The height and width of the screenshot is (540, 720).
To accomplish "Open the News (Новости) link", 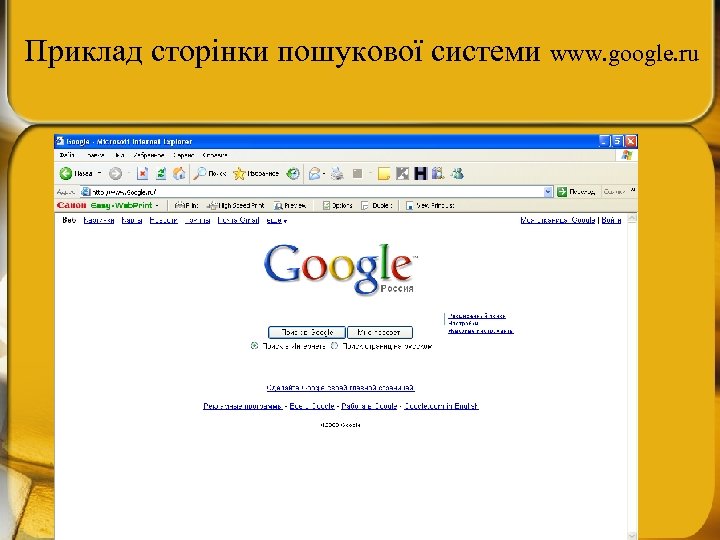I will [x=163, y=220].
